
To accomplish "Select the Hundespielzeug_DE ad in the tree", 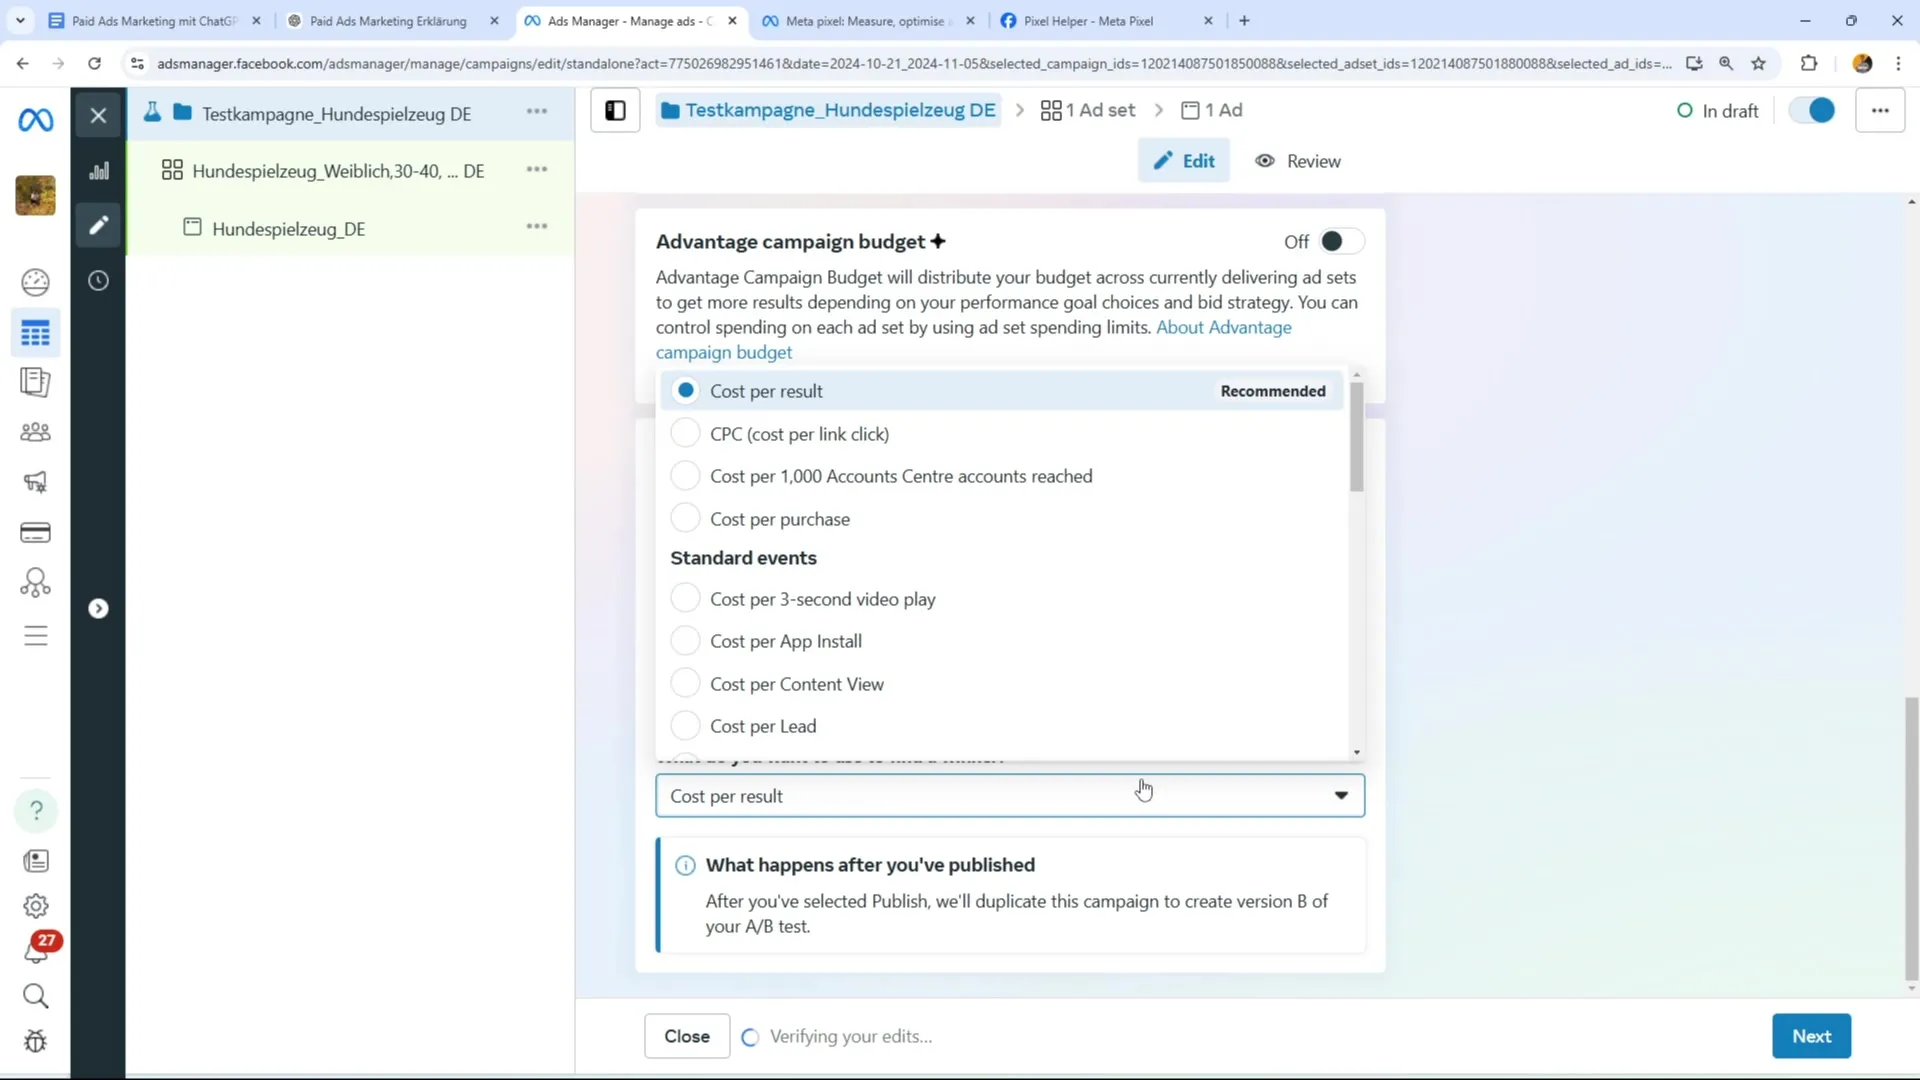I will [x=288, y=229].
